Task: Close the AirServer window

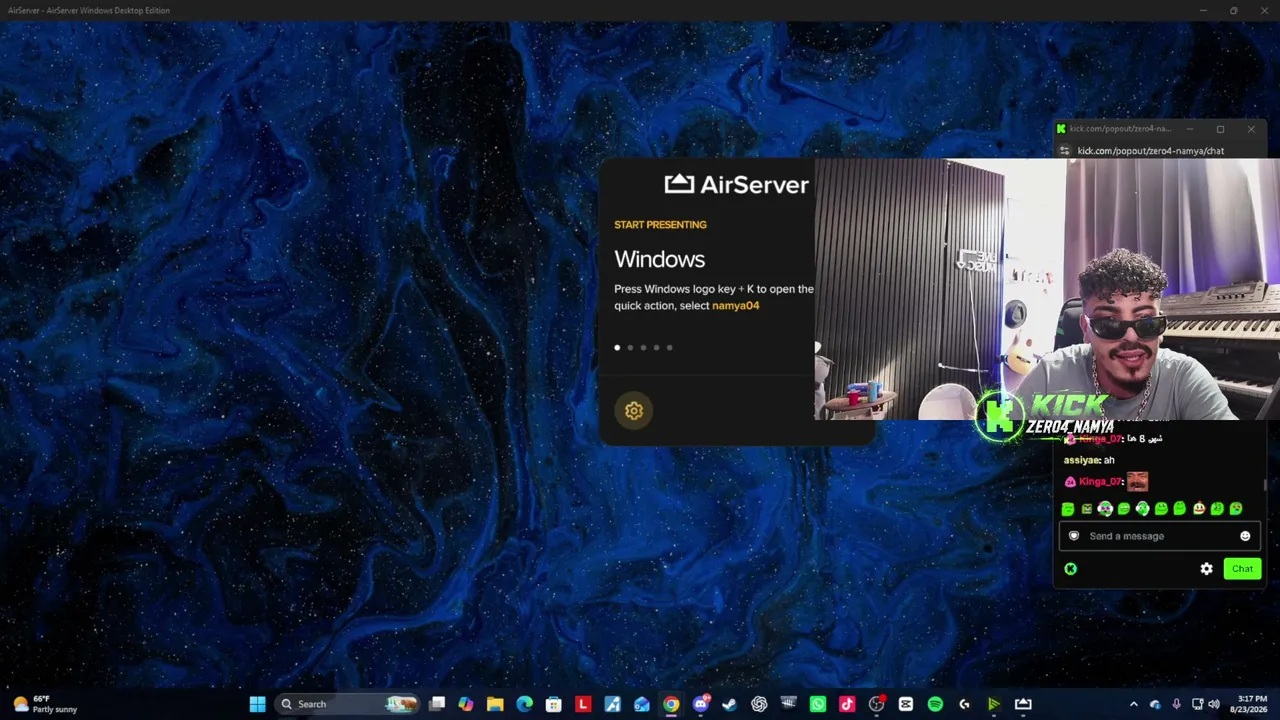Action: point(1263,10)
